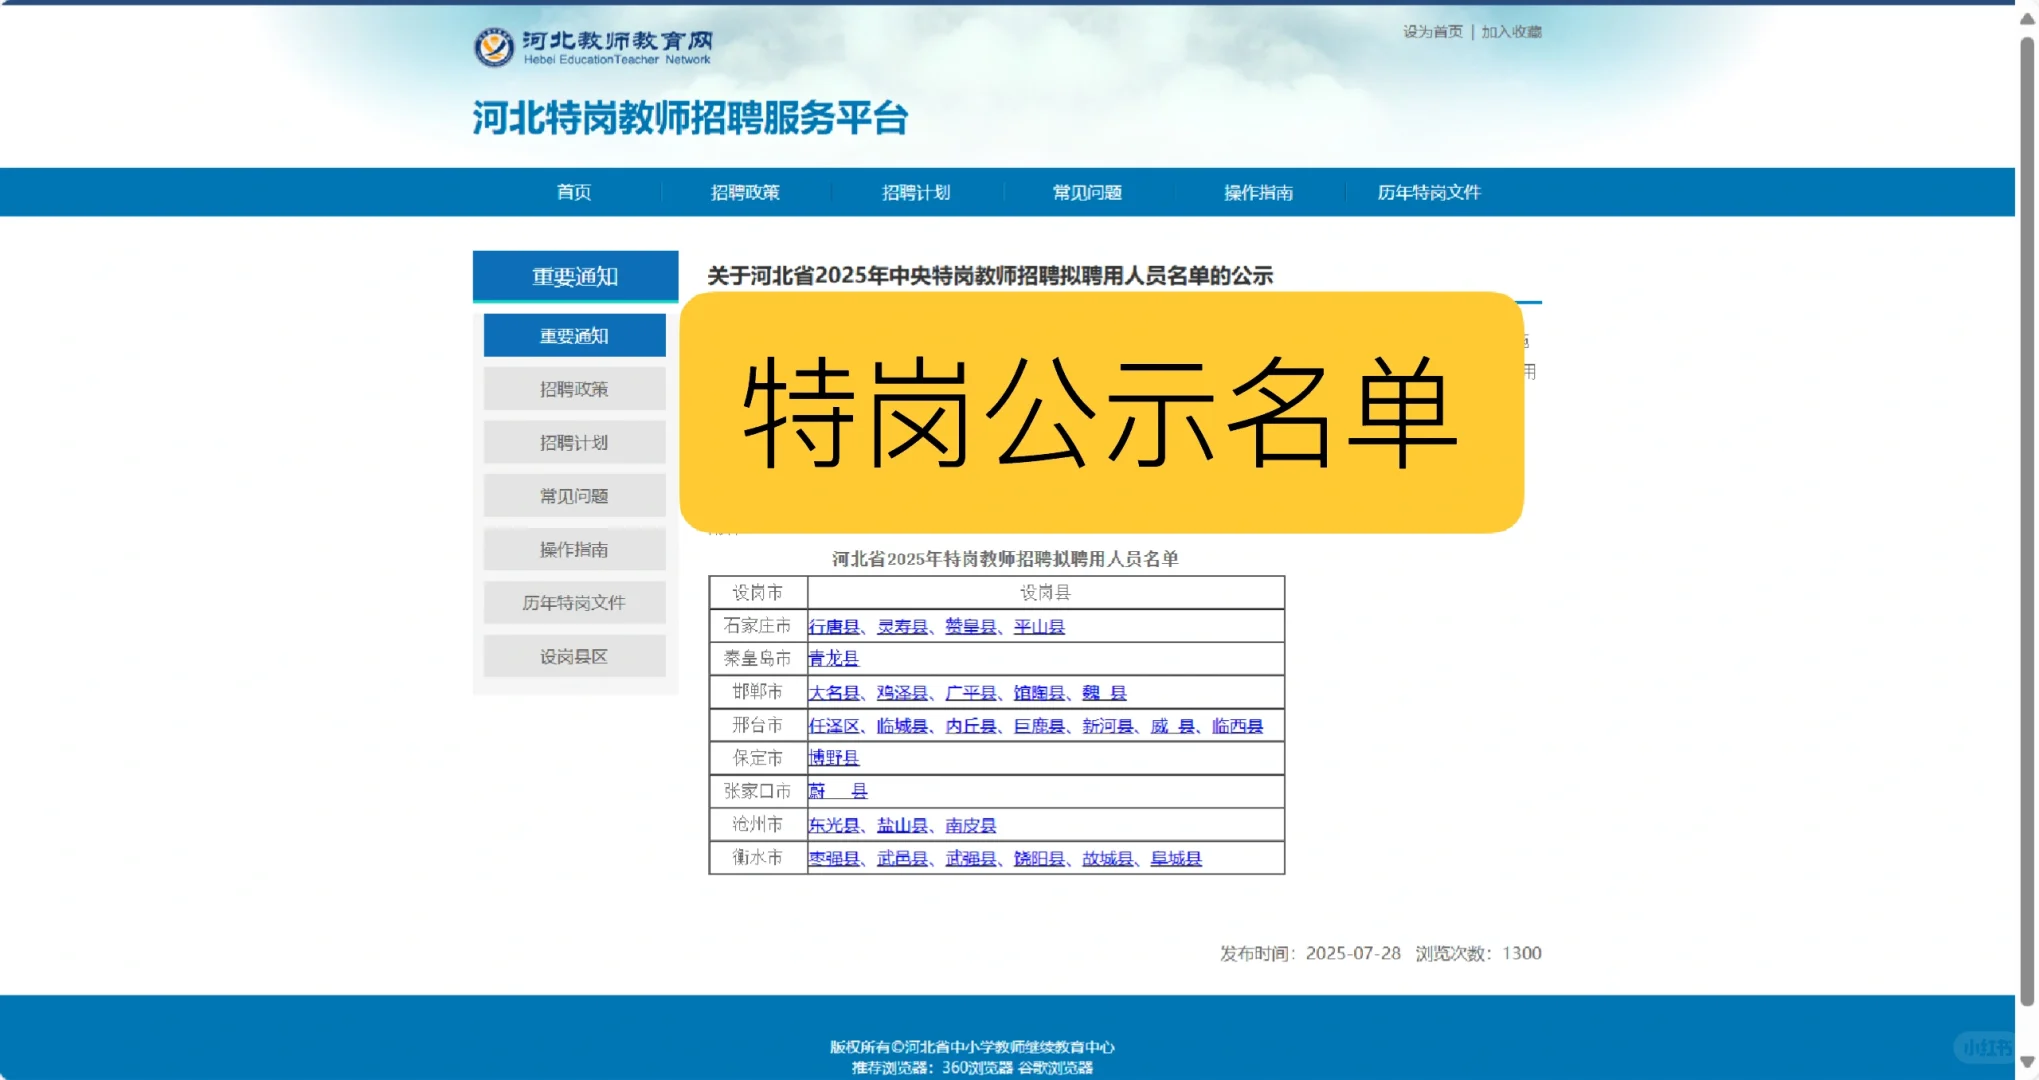Click 加入收藏 link at top right

point(1511,32)
